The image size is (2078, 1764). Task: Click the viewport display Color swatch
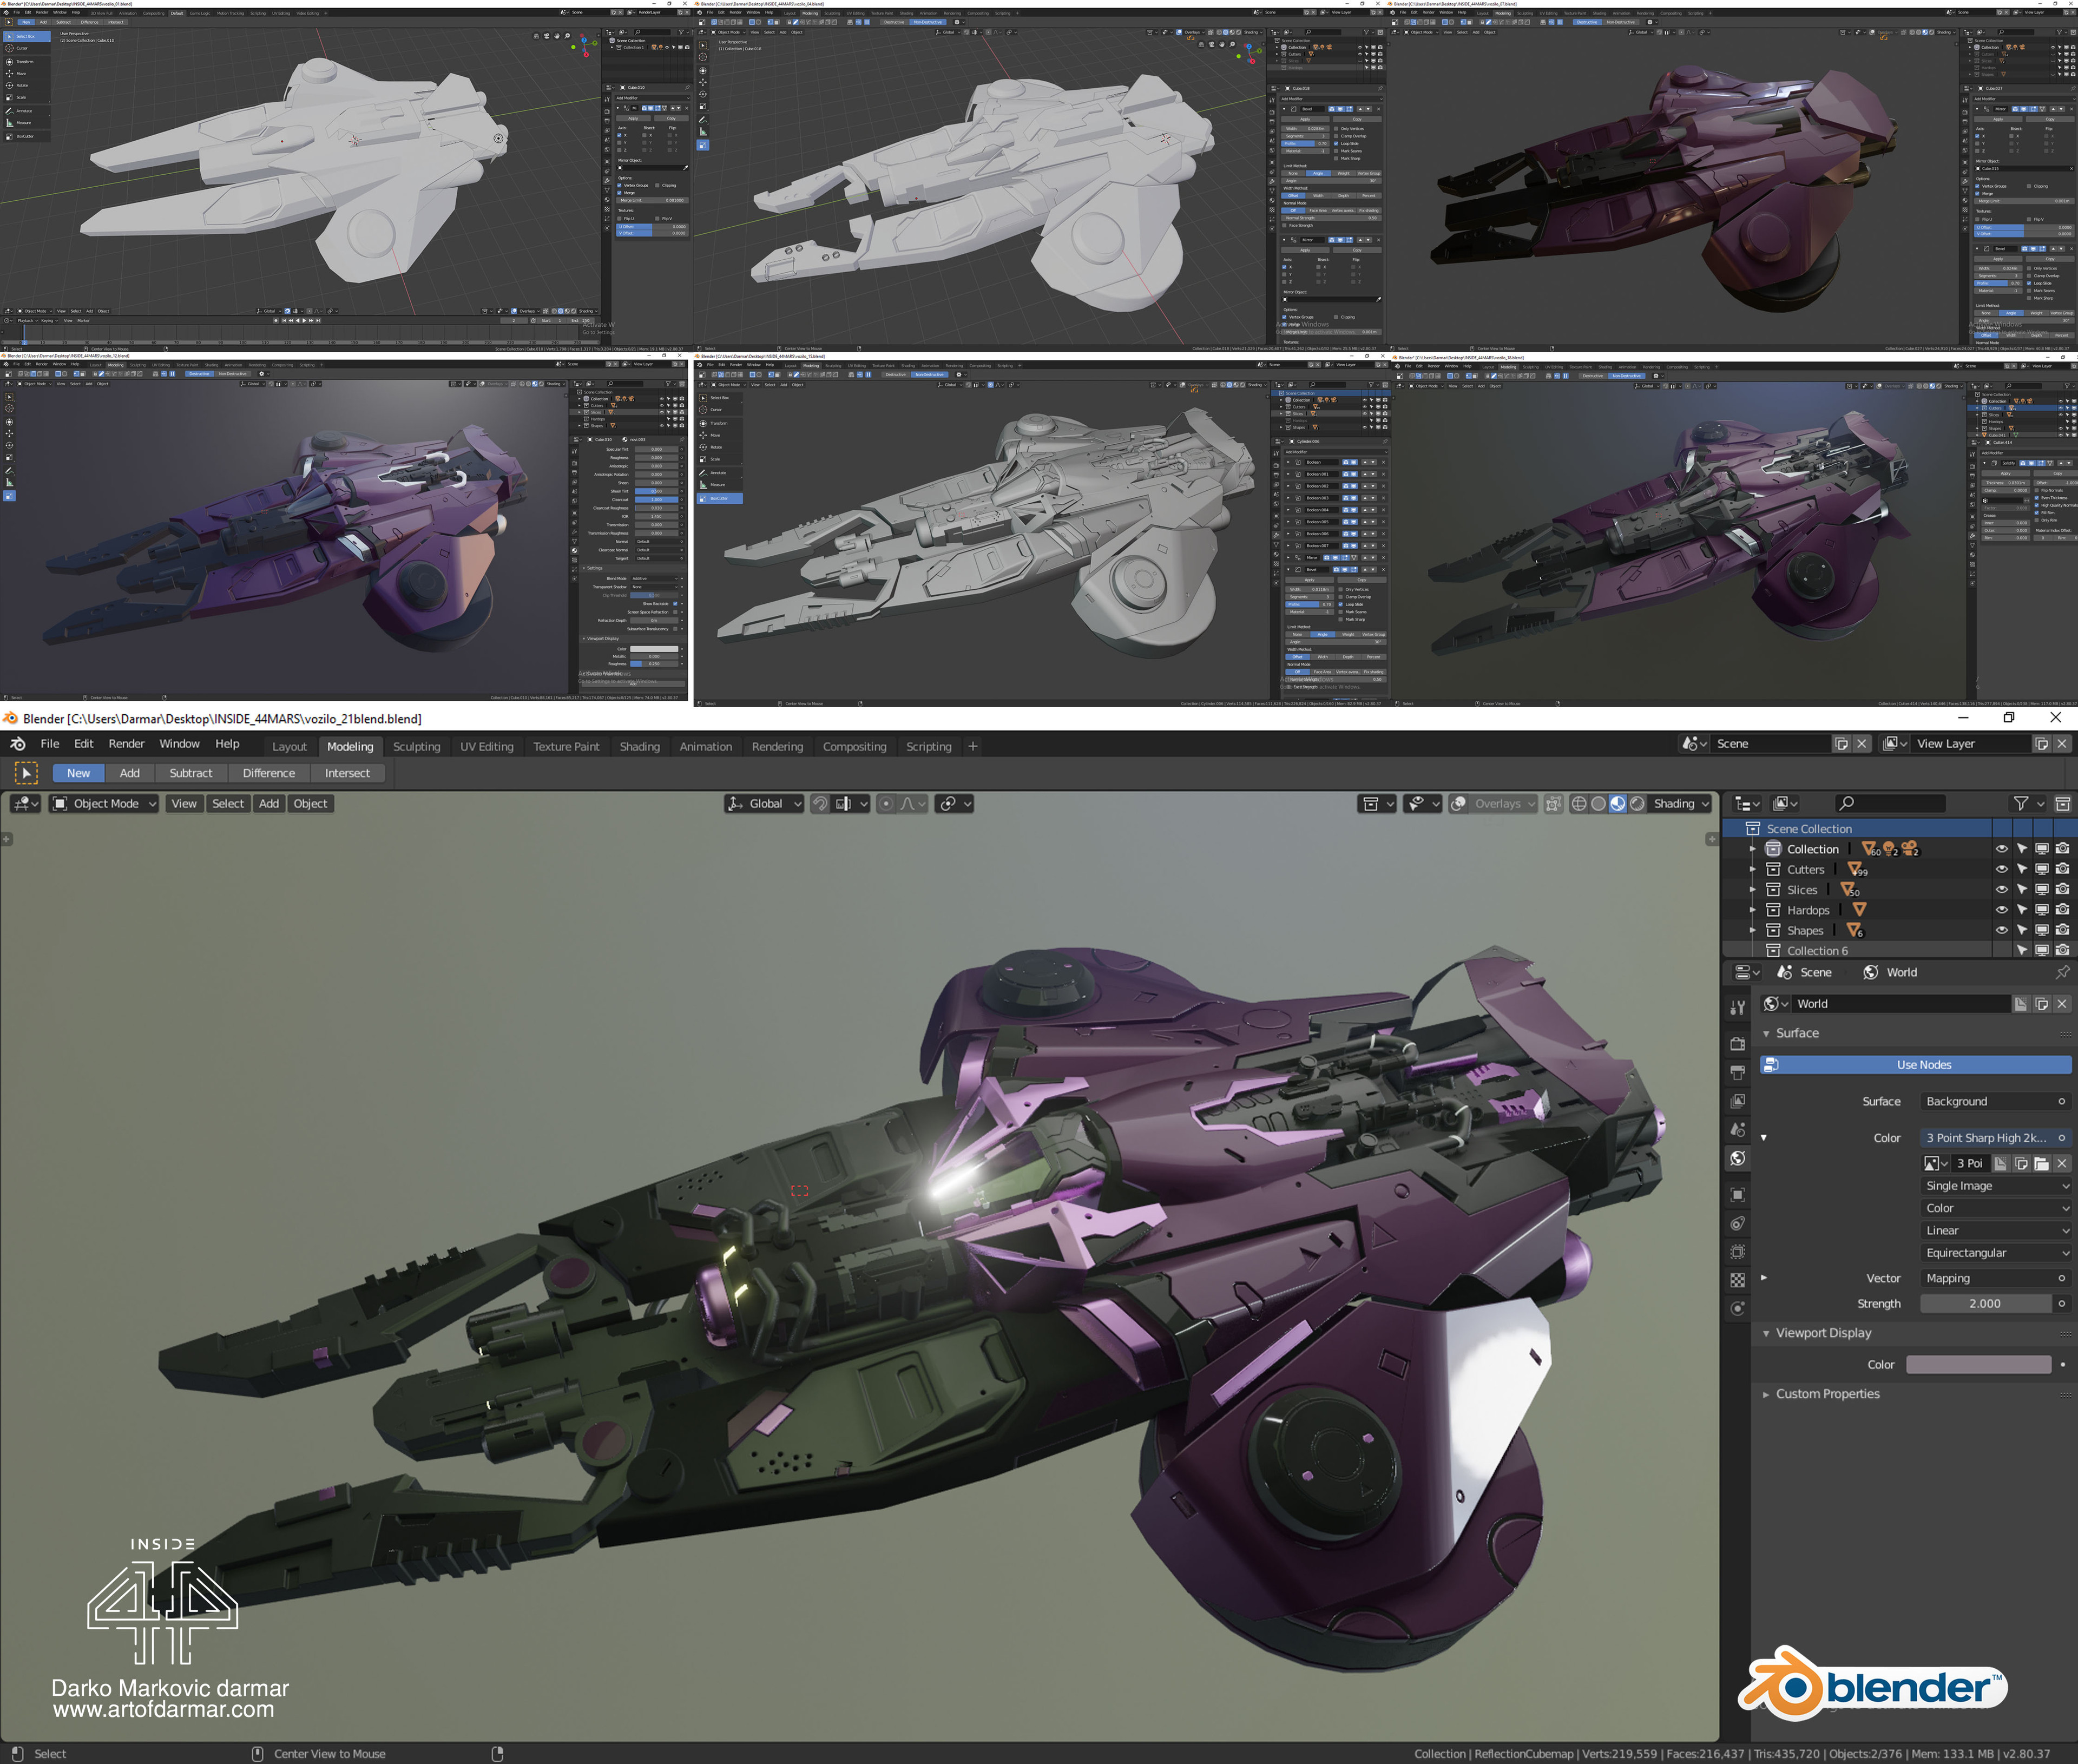point(1978,1365)
